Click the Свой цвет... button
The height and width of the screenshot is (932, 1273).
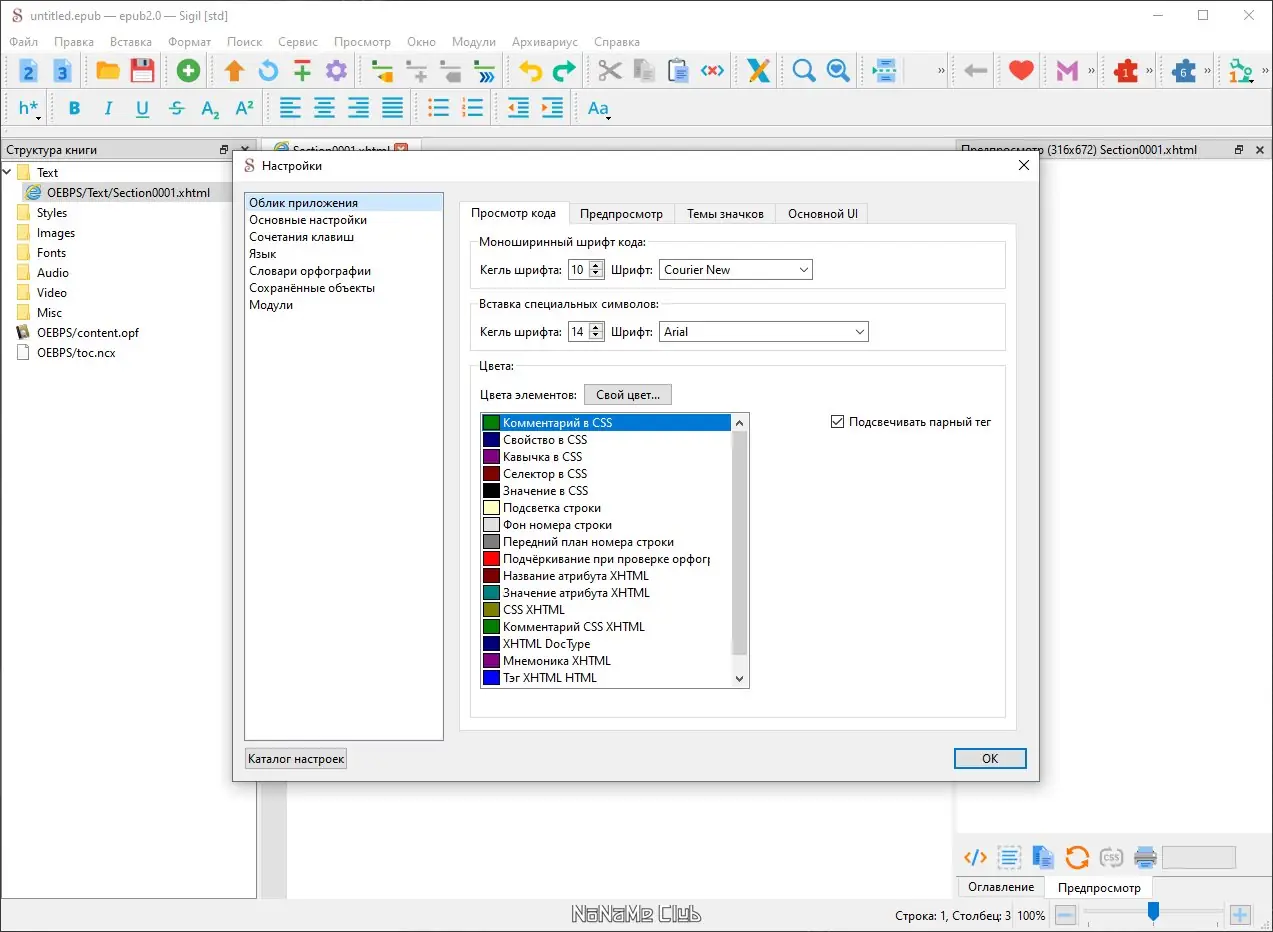click(628, 395)
